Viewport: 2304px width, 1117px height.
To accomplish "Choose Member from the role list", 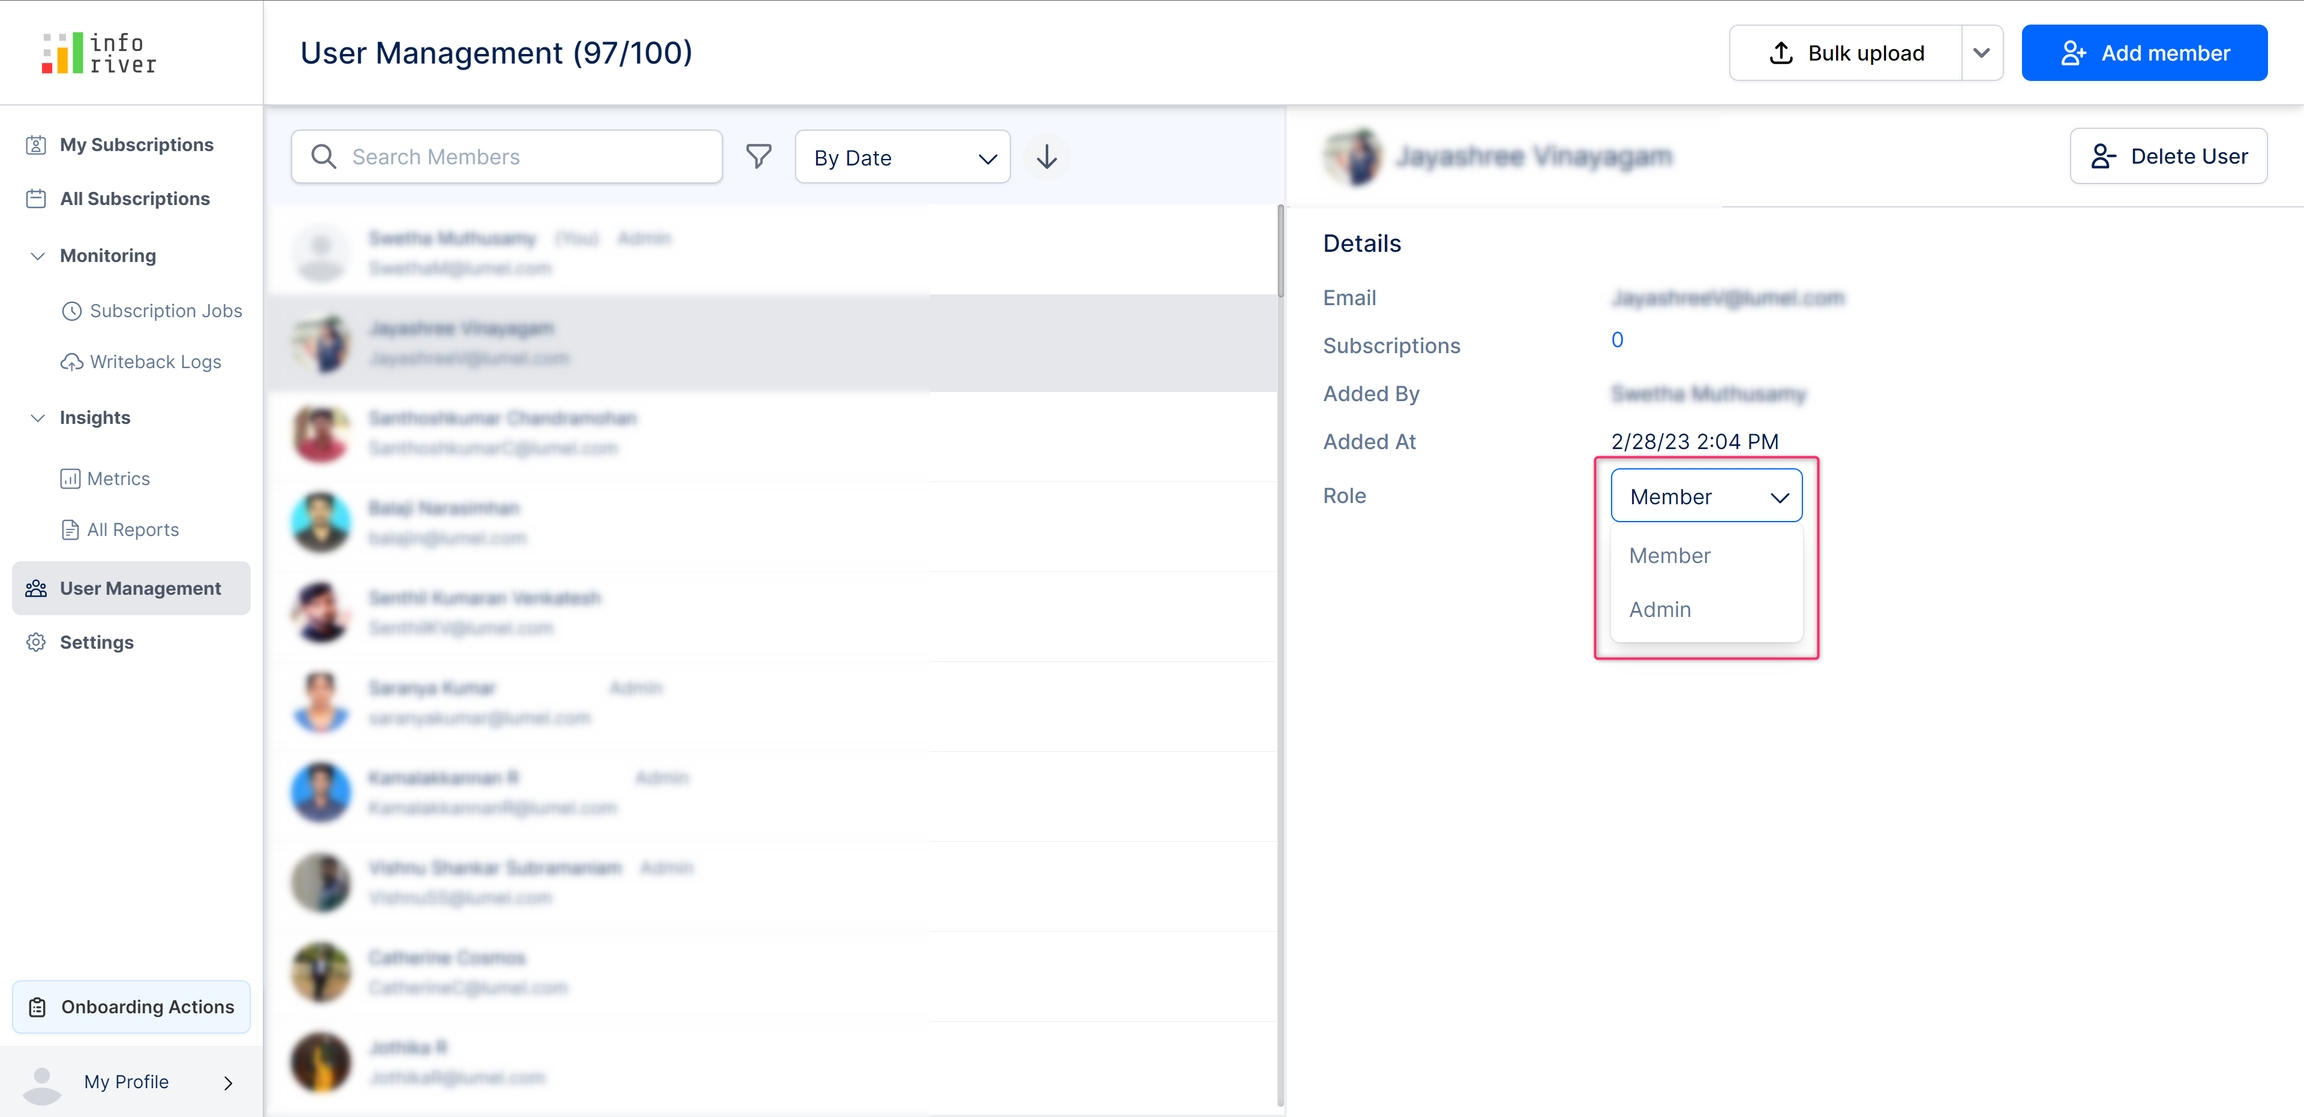I will tap(1669, 555).
